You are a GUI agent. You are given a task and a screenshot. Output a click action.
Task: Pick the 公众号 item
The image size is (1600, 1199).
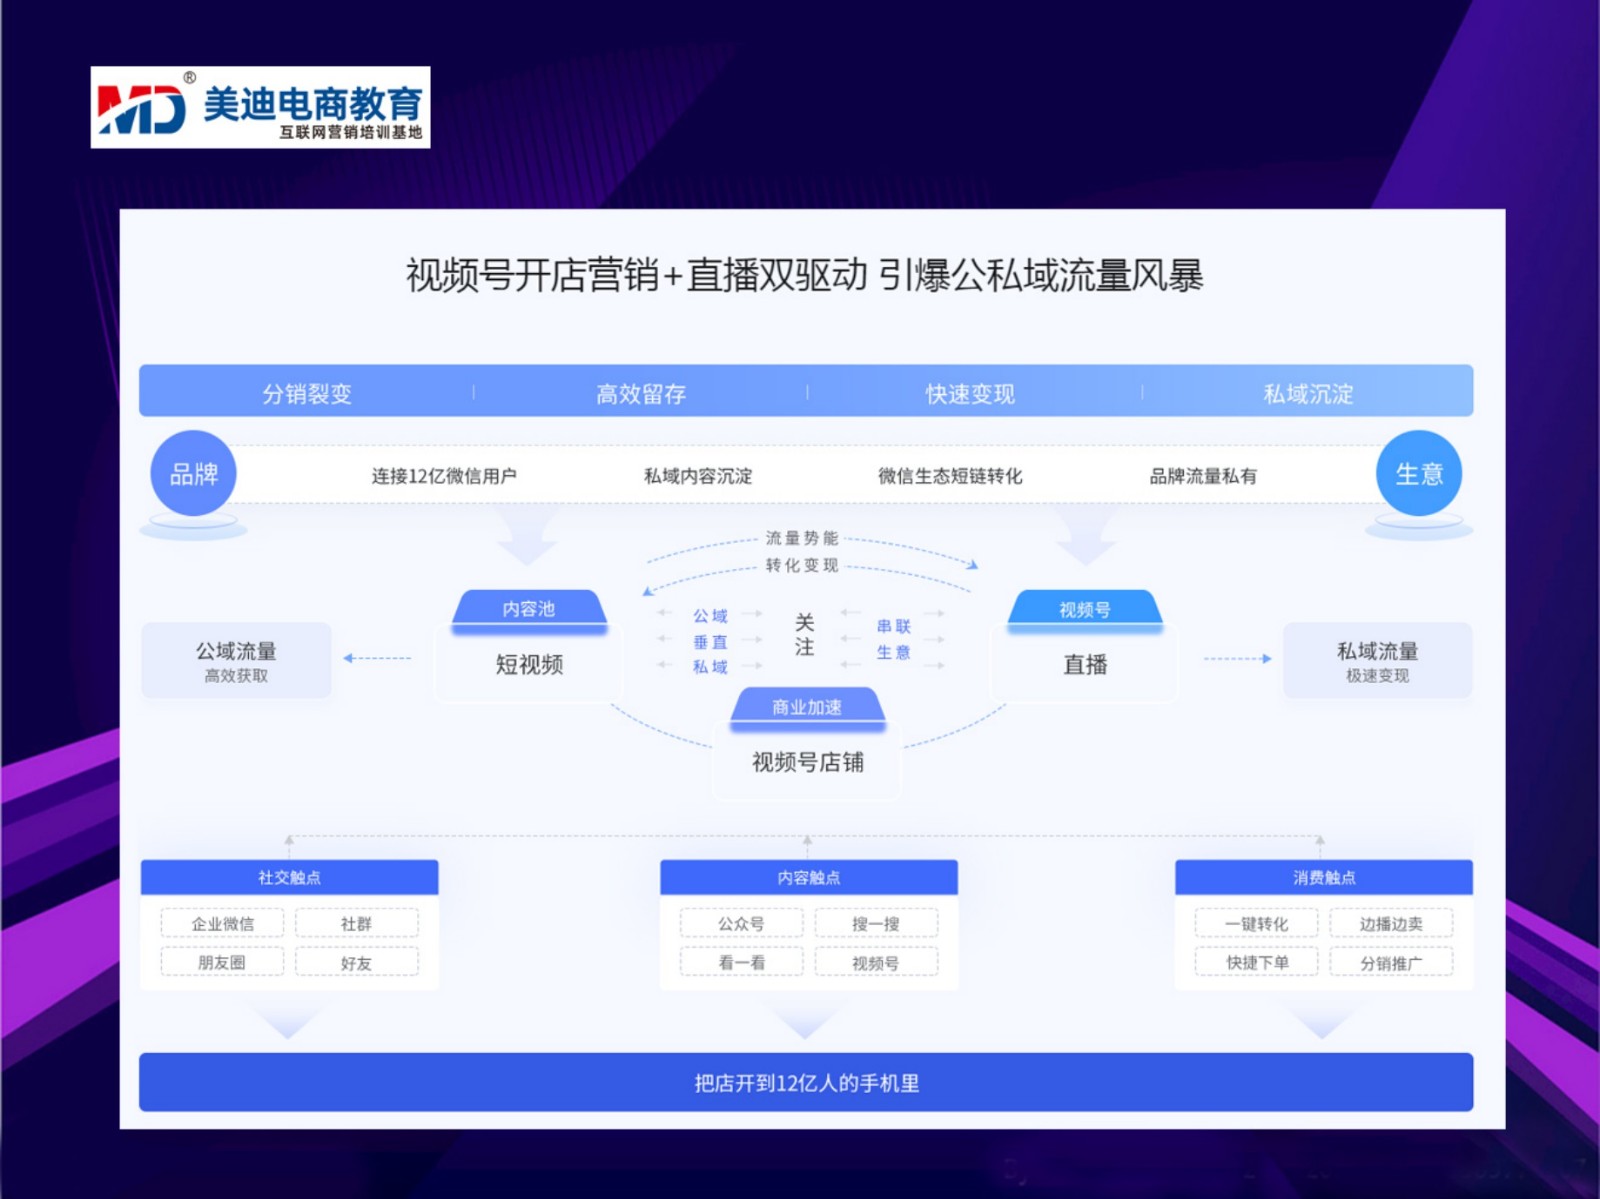(741, 924)
